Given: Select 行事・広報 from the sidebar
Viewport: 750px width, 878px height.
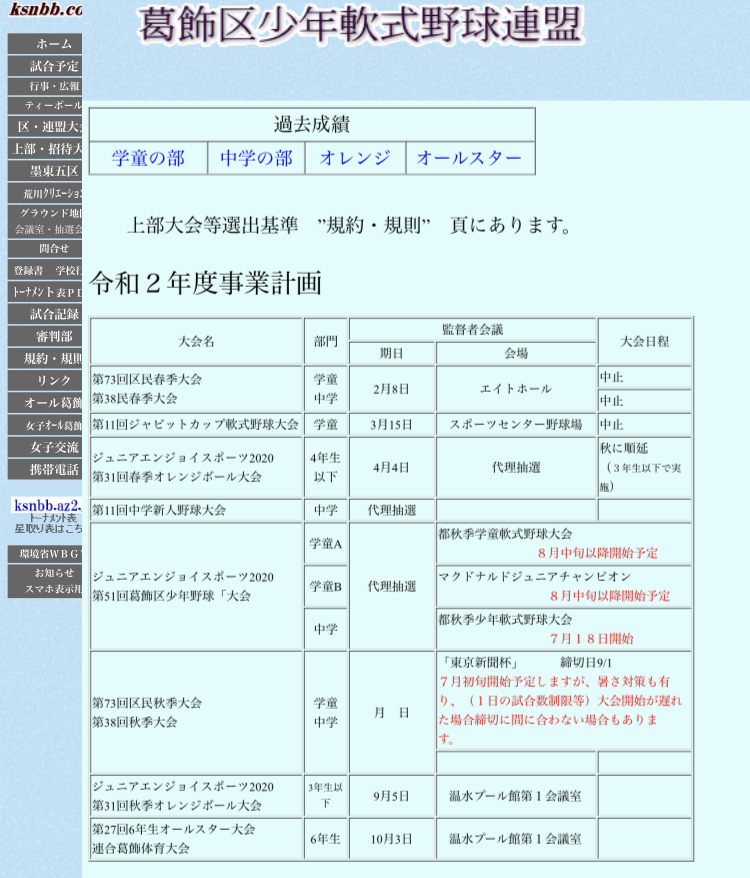Looking at the screenshot, I should [x=45, y=86].
